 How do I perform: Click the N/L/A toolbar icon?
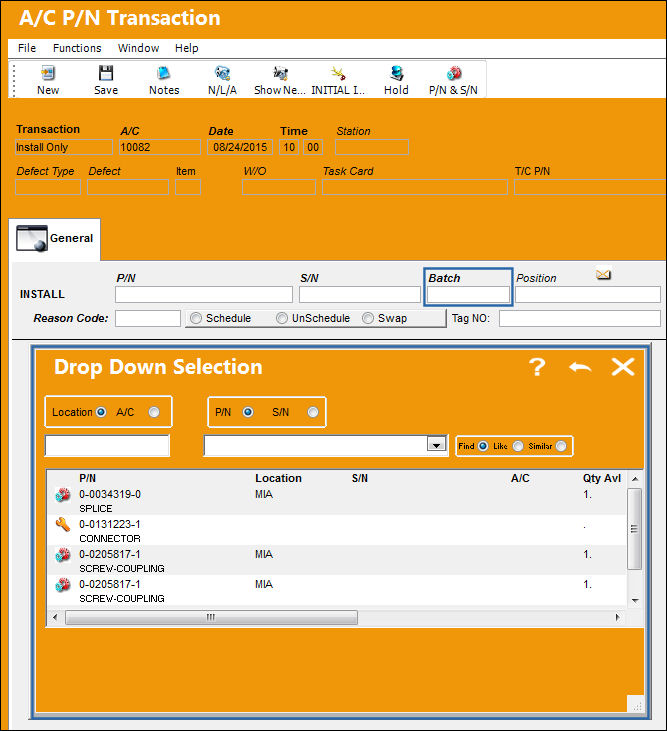point(222,74)
